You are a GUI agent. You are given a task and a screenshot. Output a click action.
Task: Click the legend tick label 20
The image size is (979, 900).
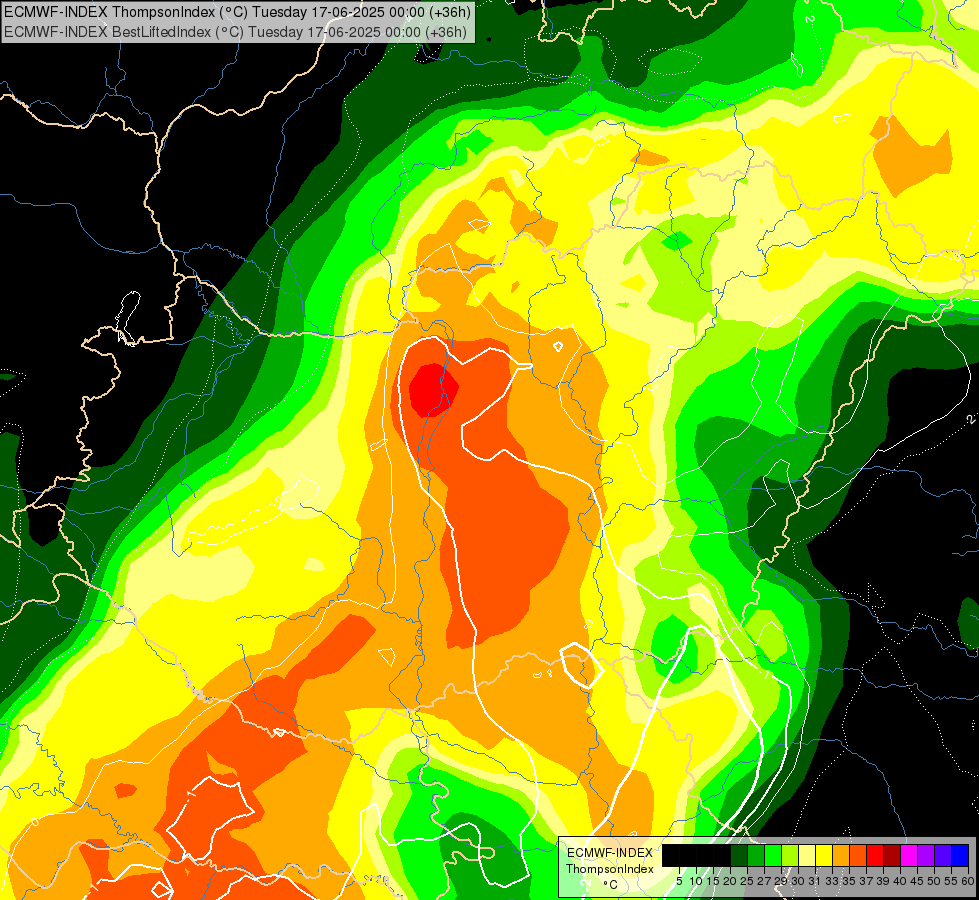pos(731,881)
